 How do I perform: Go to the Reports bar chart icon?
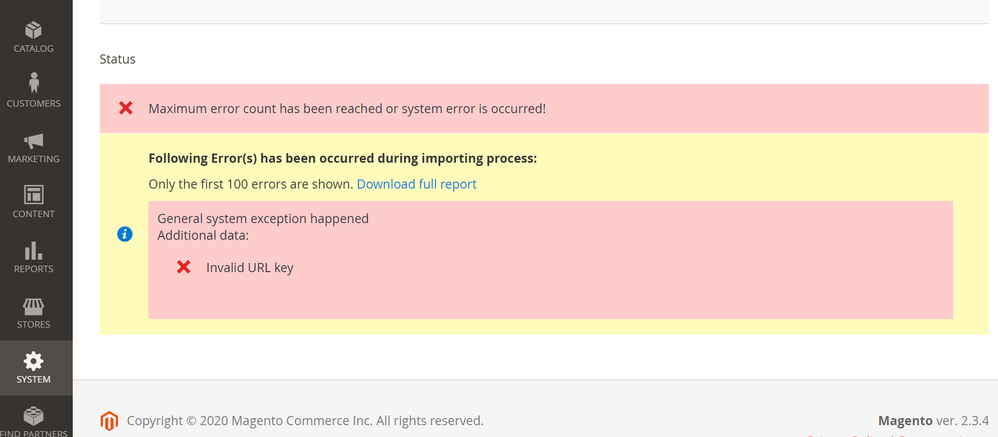pyautogui.click(x=33, y=250)
